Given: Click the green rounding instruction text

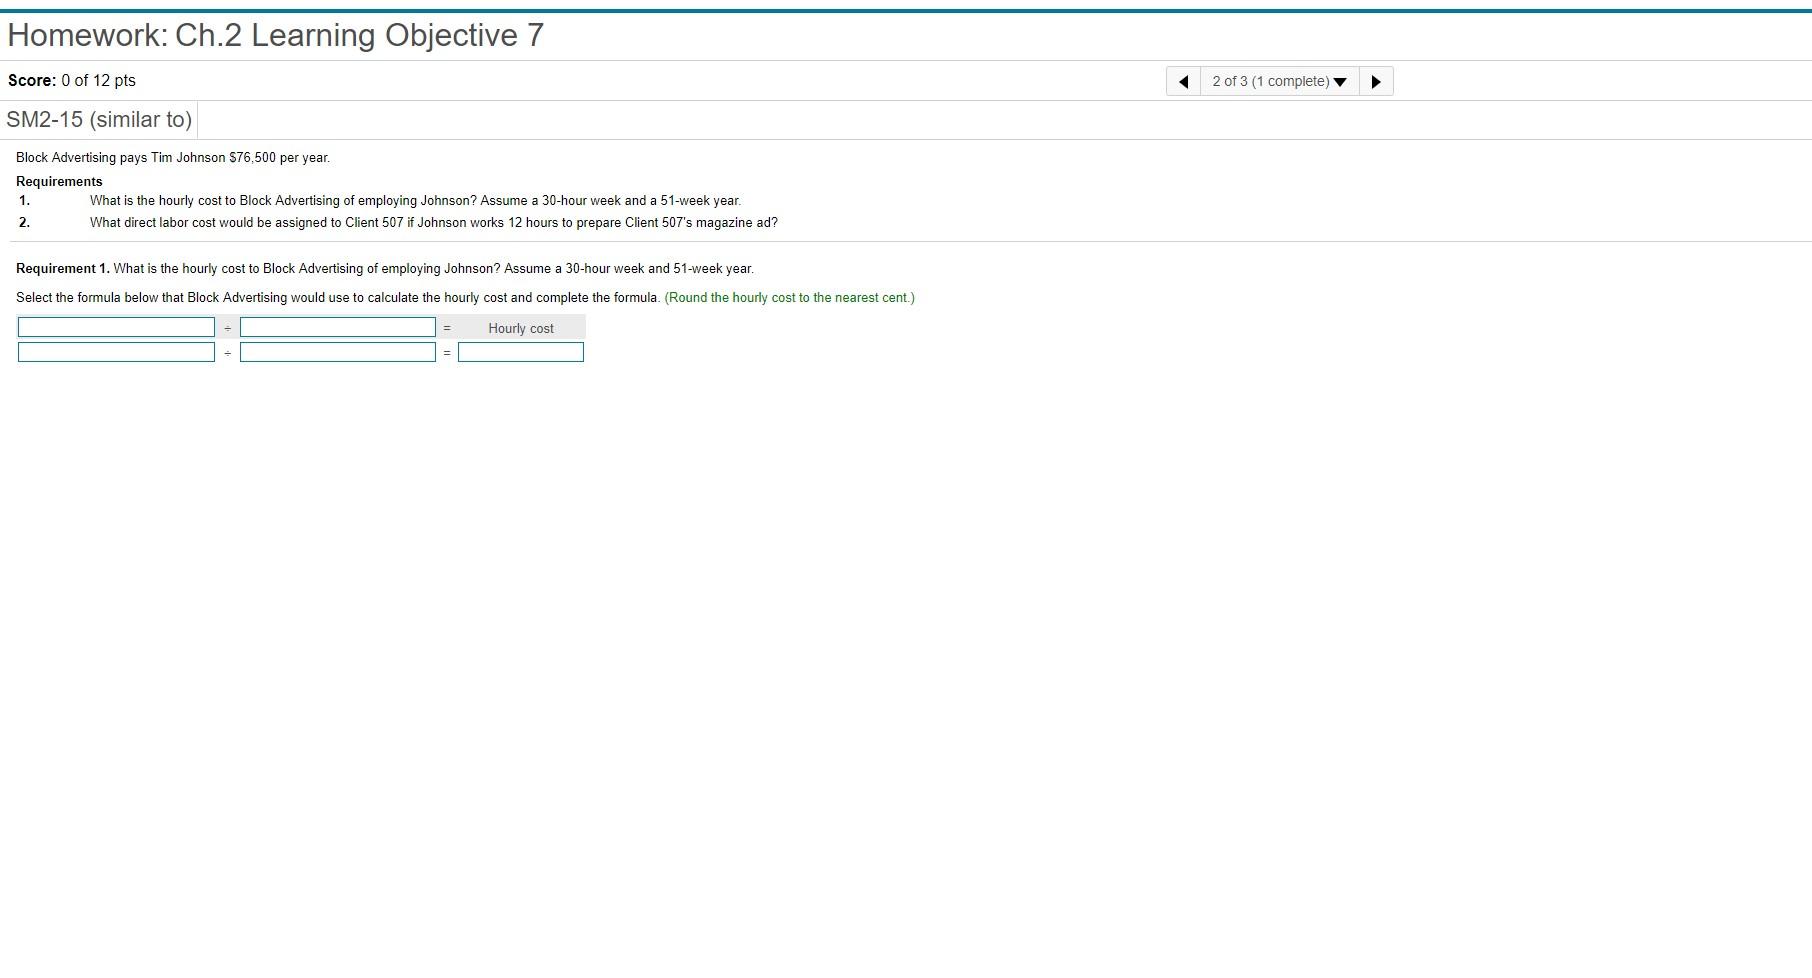Looking at the screenshot, I should point(789,297).
